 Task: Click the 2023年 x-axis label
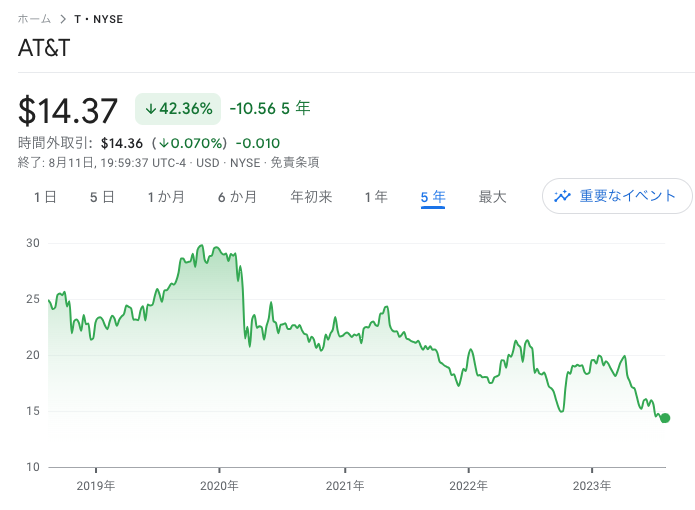[592, 486]
